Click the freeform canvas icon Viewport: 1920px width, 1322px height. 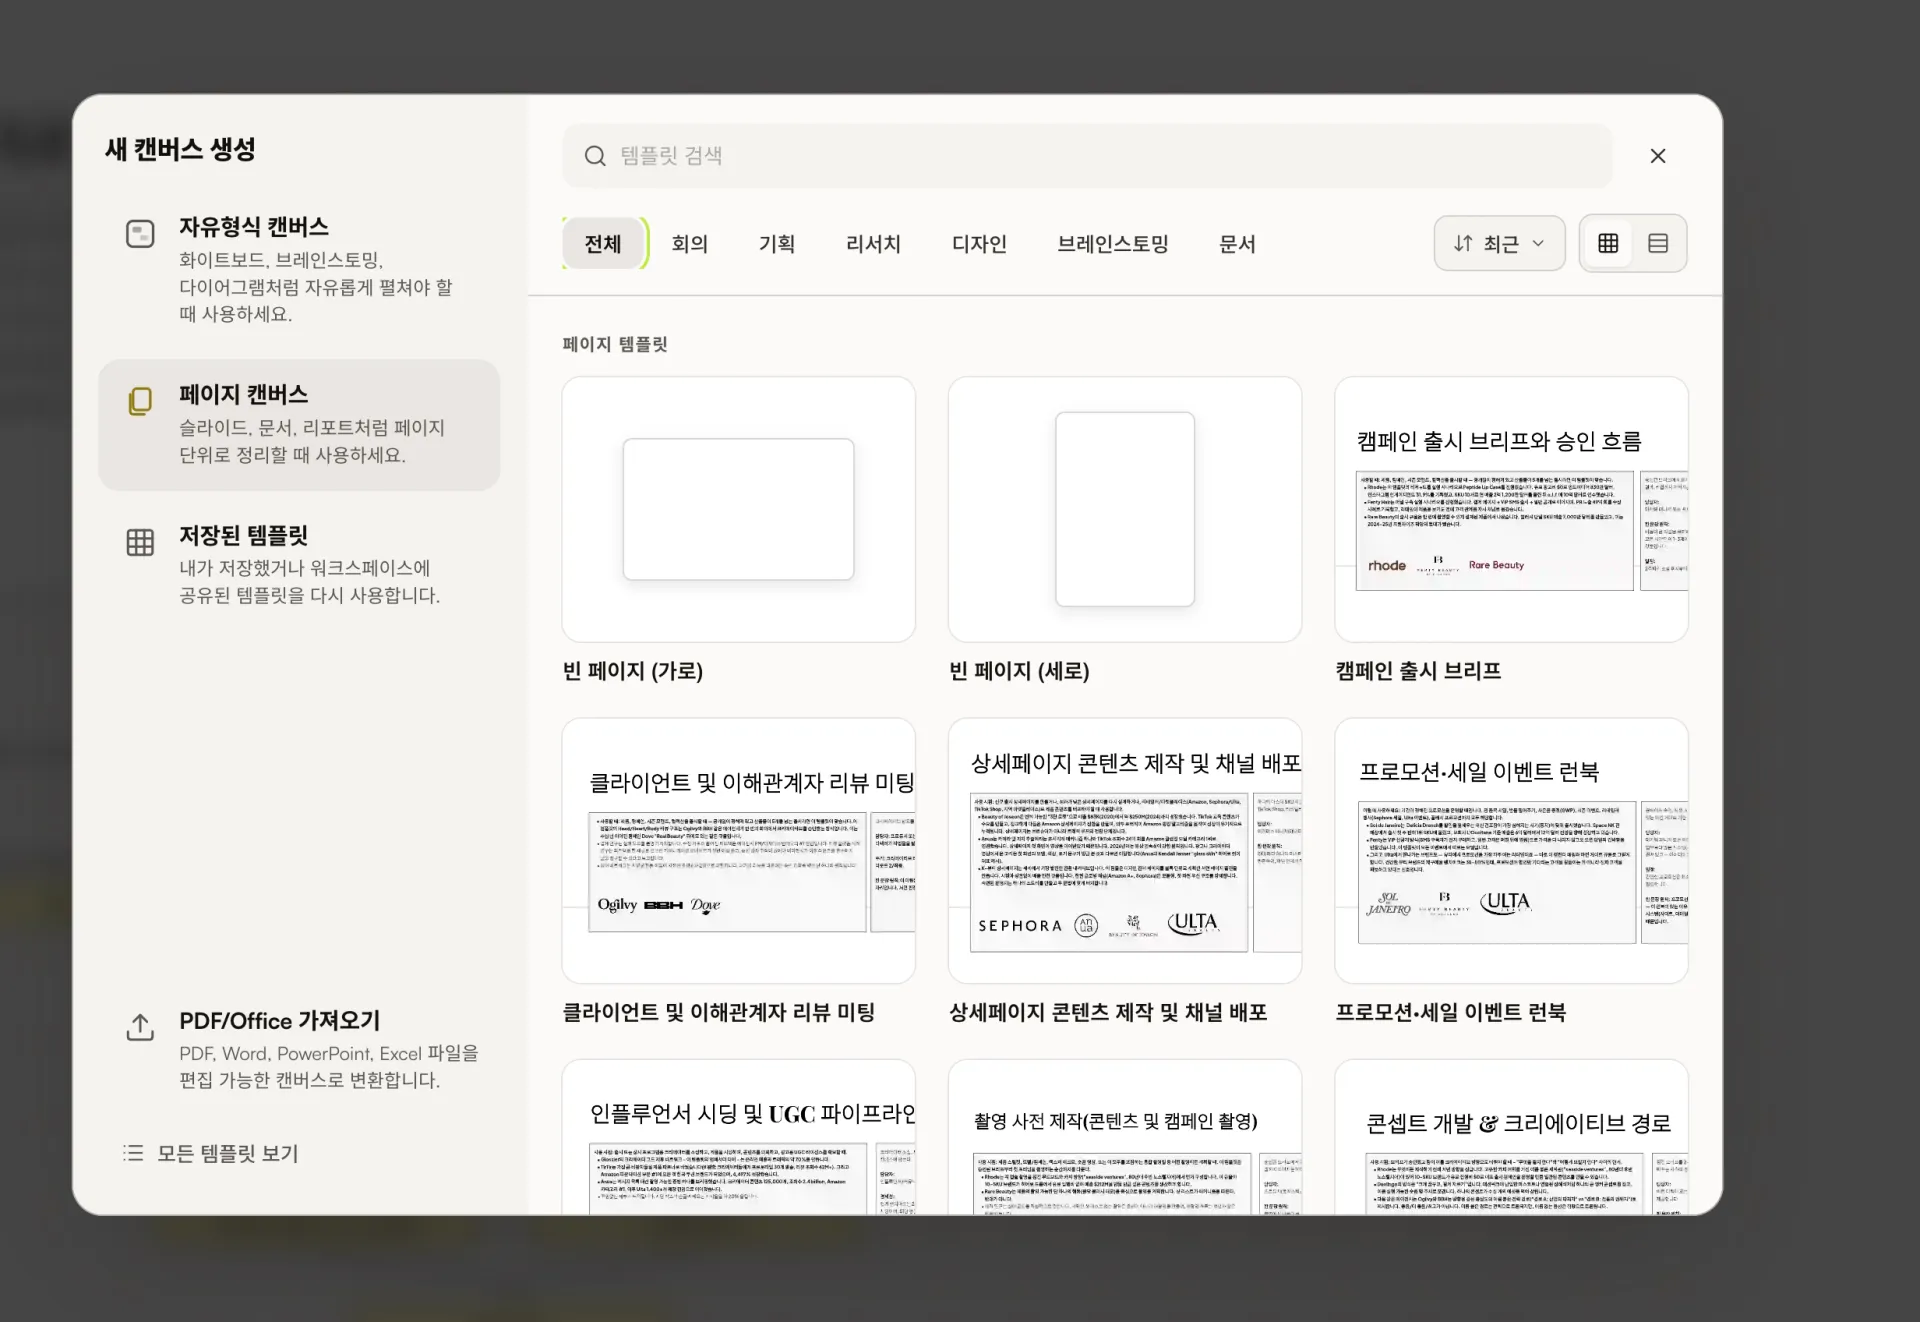coord(140,234)
